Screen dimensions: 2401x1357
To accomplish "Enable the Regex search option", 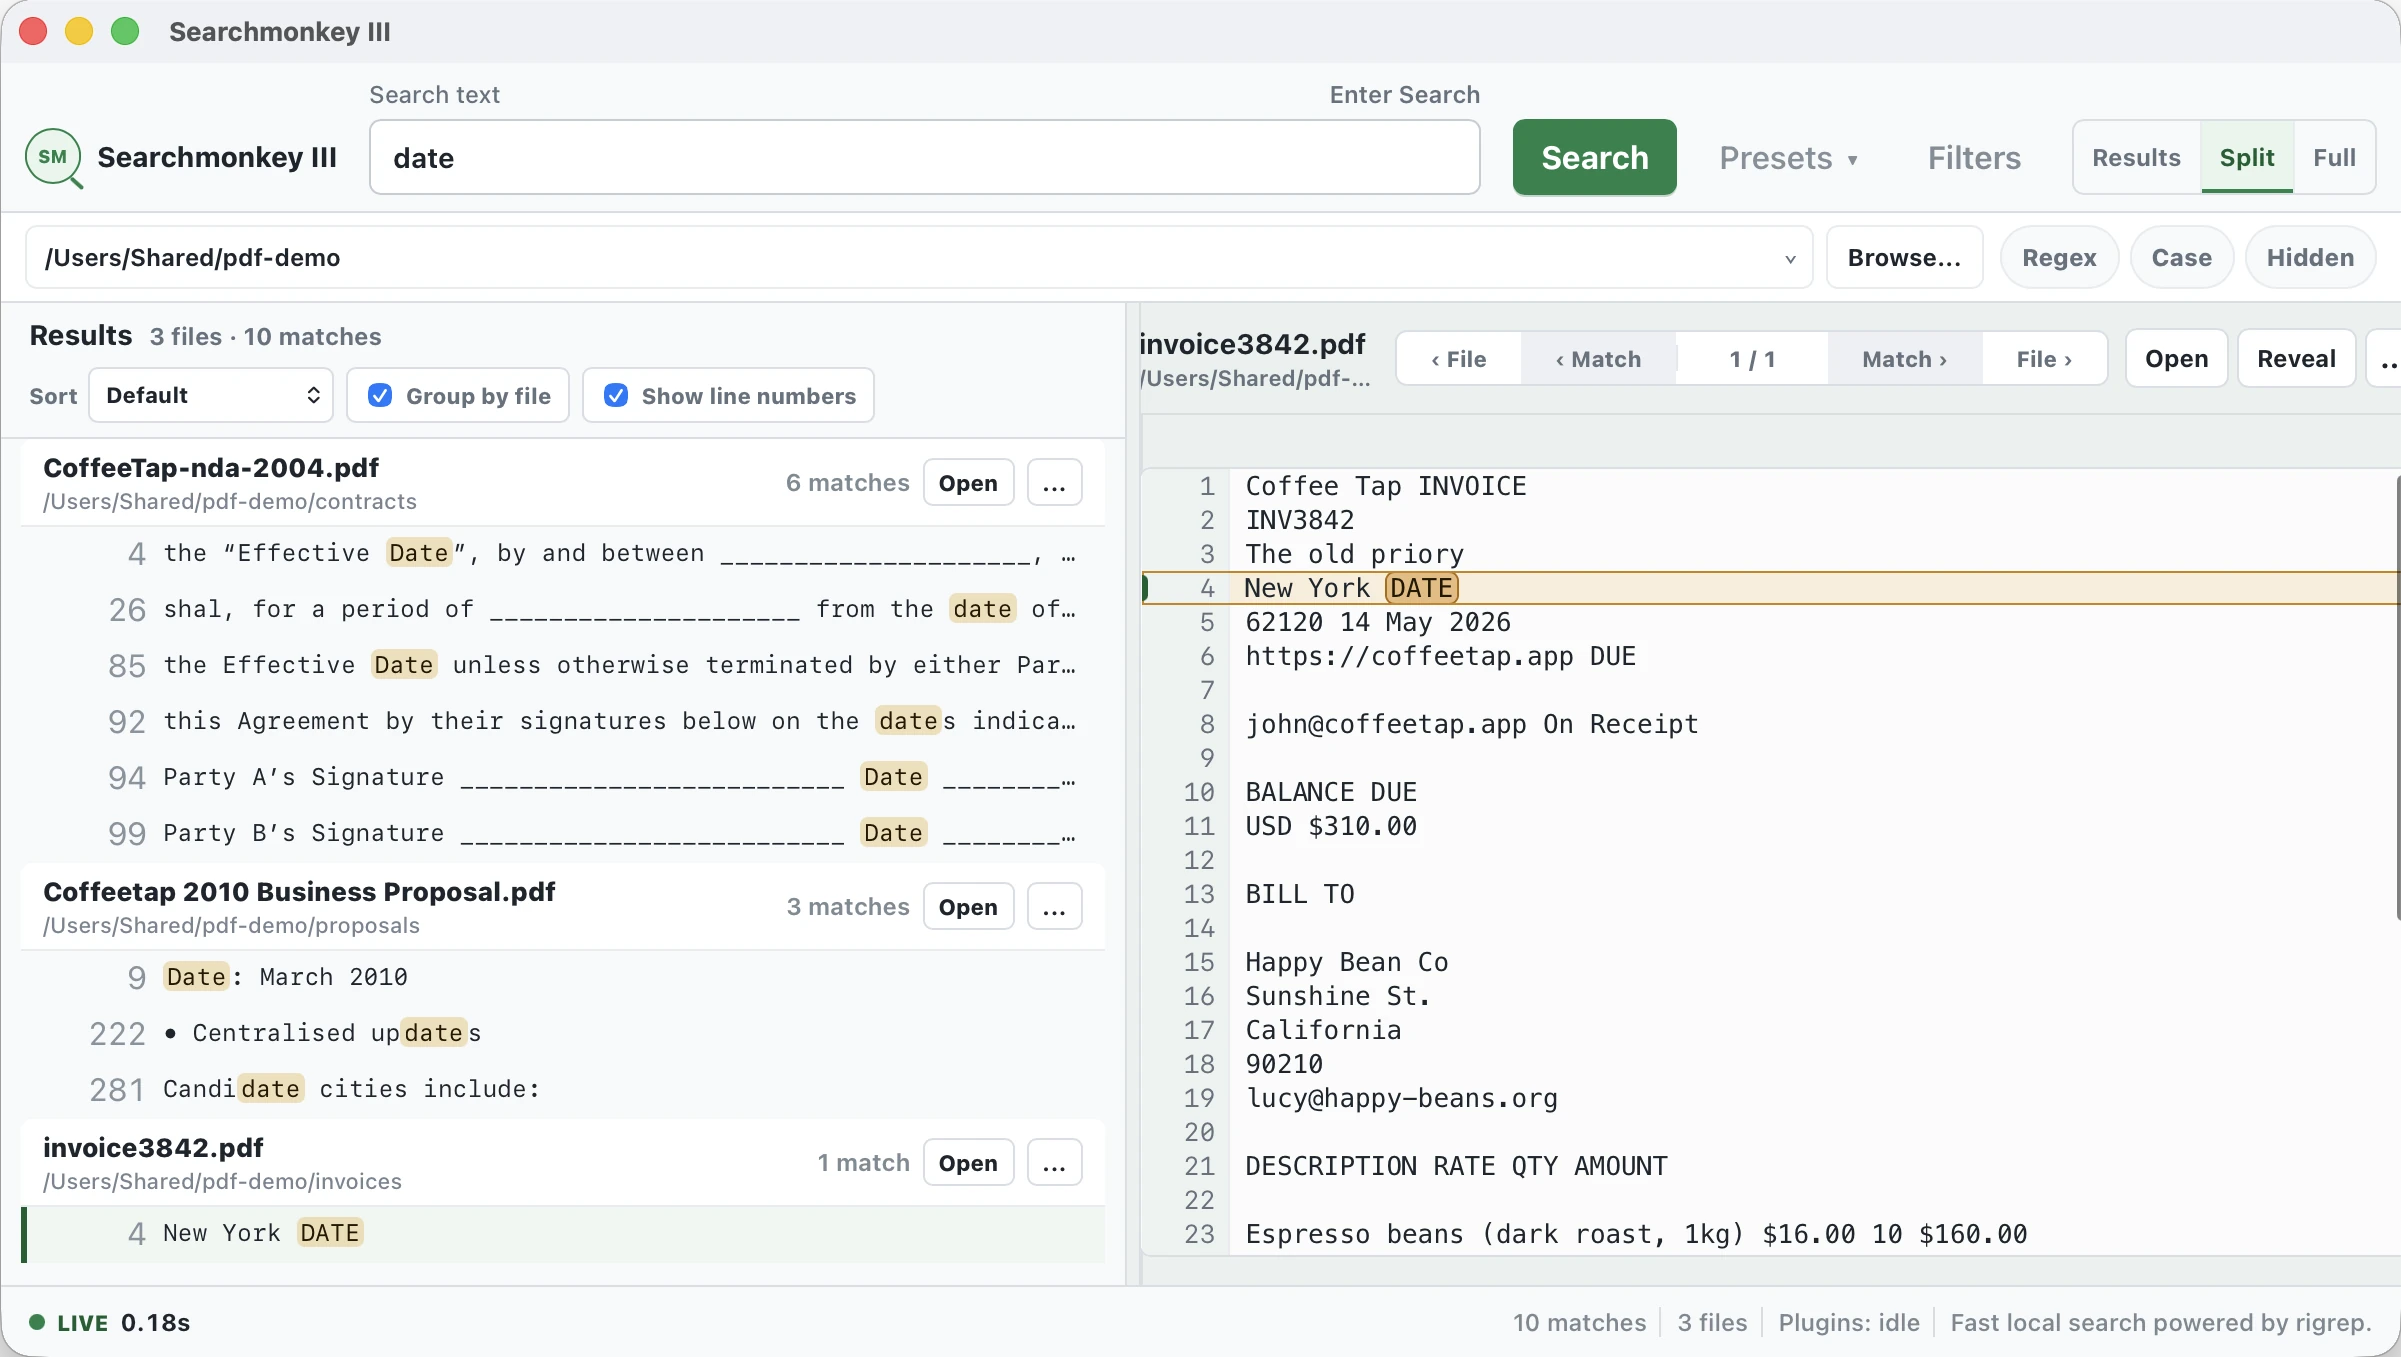I will 2059,258.
